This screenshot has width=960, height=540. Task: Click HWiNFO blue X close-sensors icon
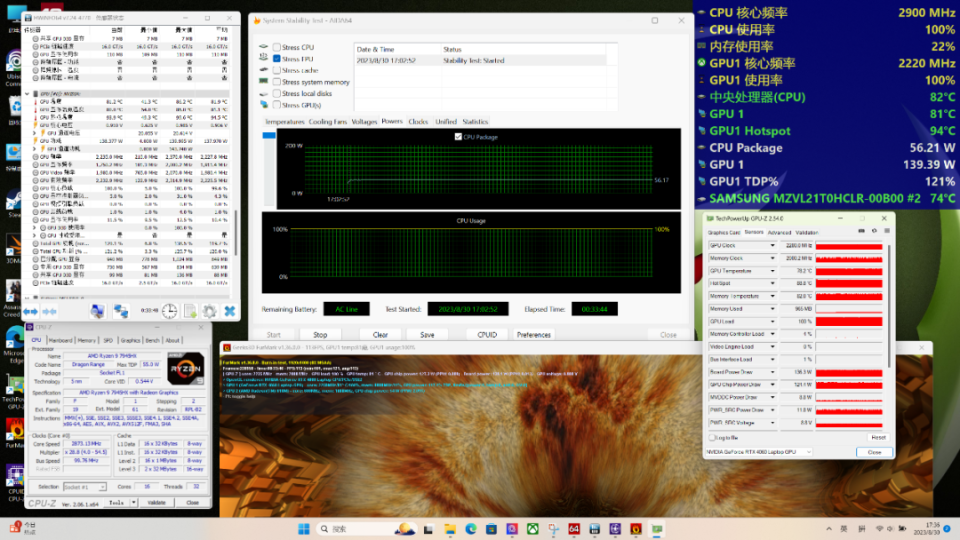[x=230, y=311]
